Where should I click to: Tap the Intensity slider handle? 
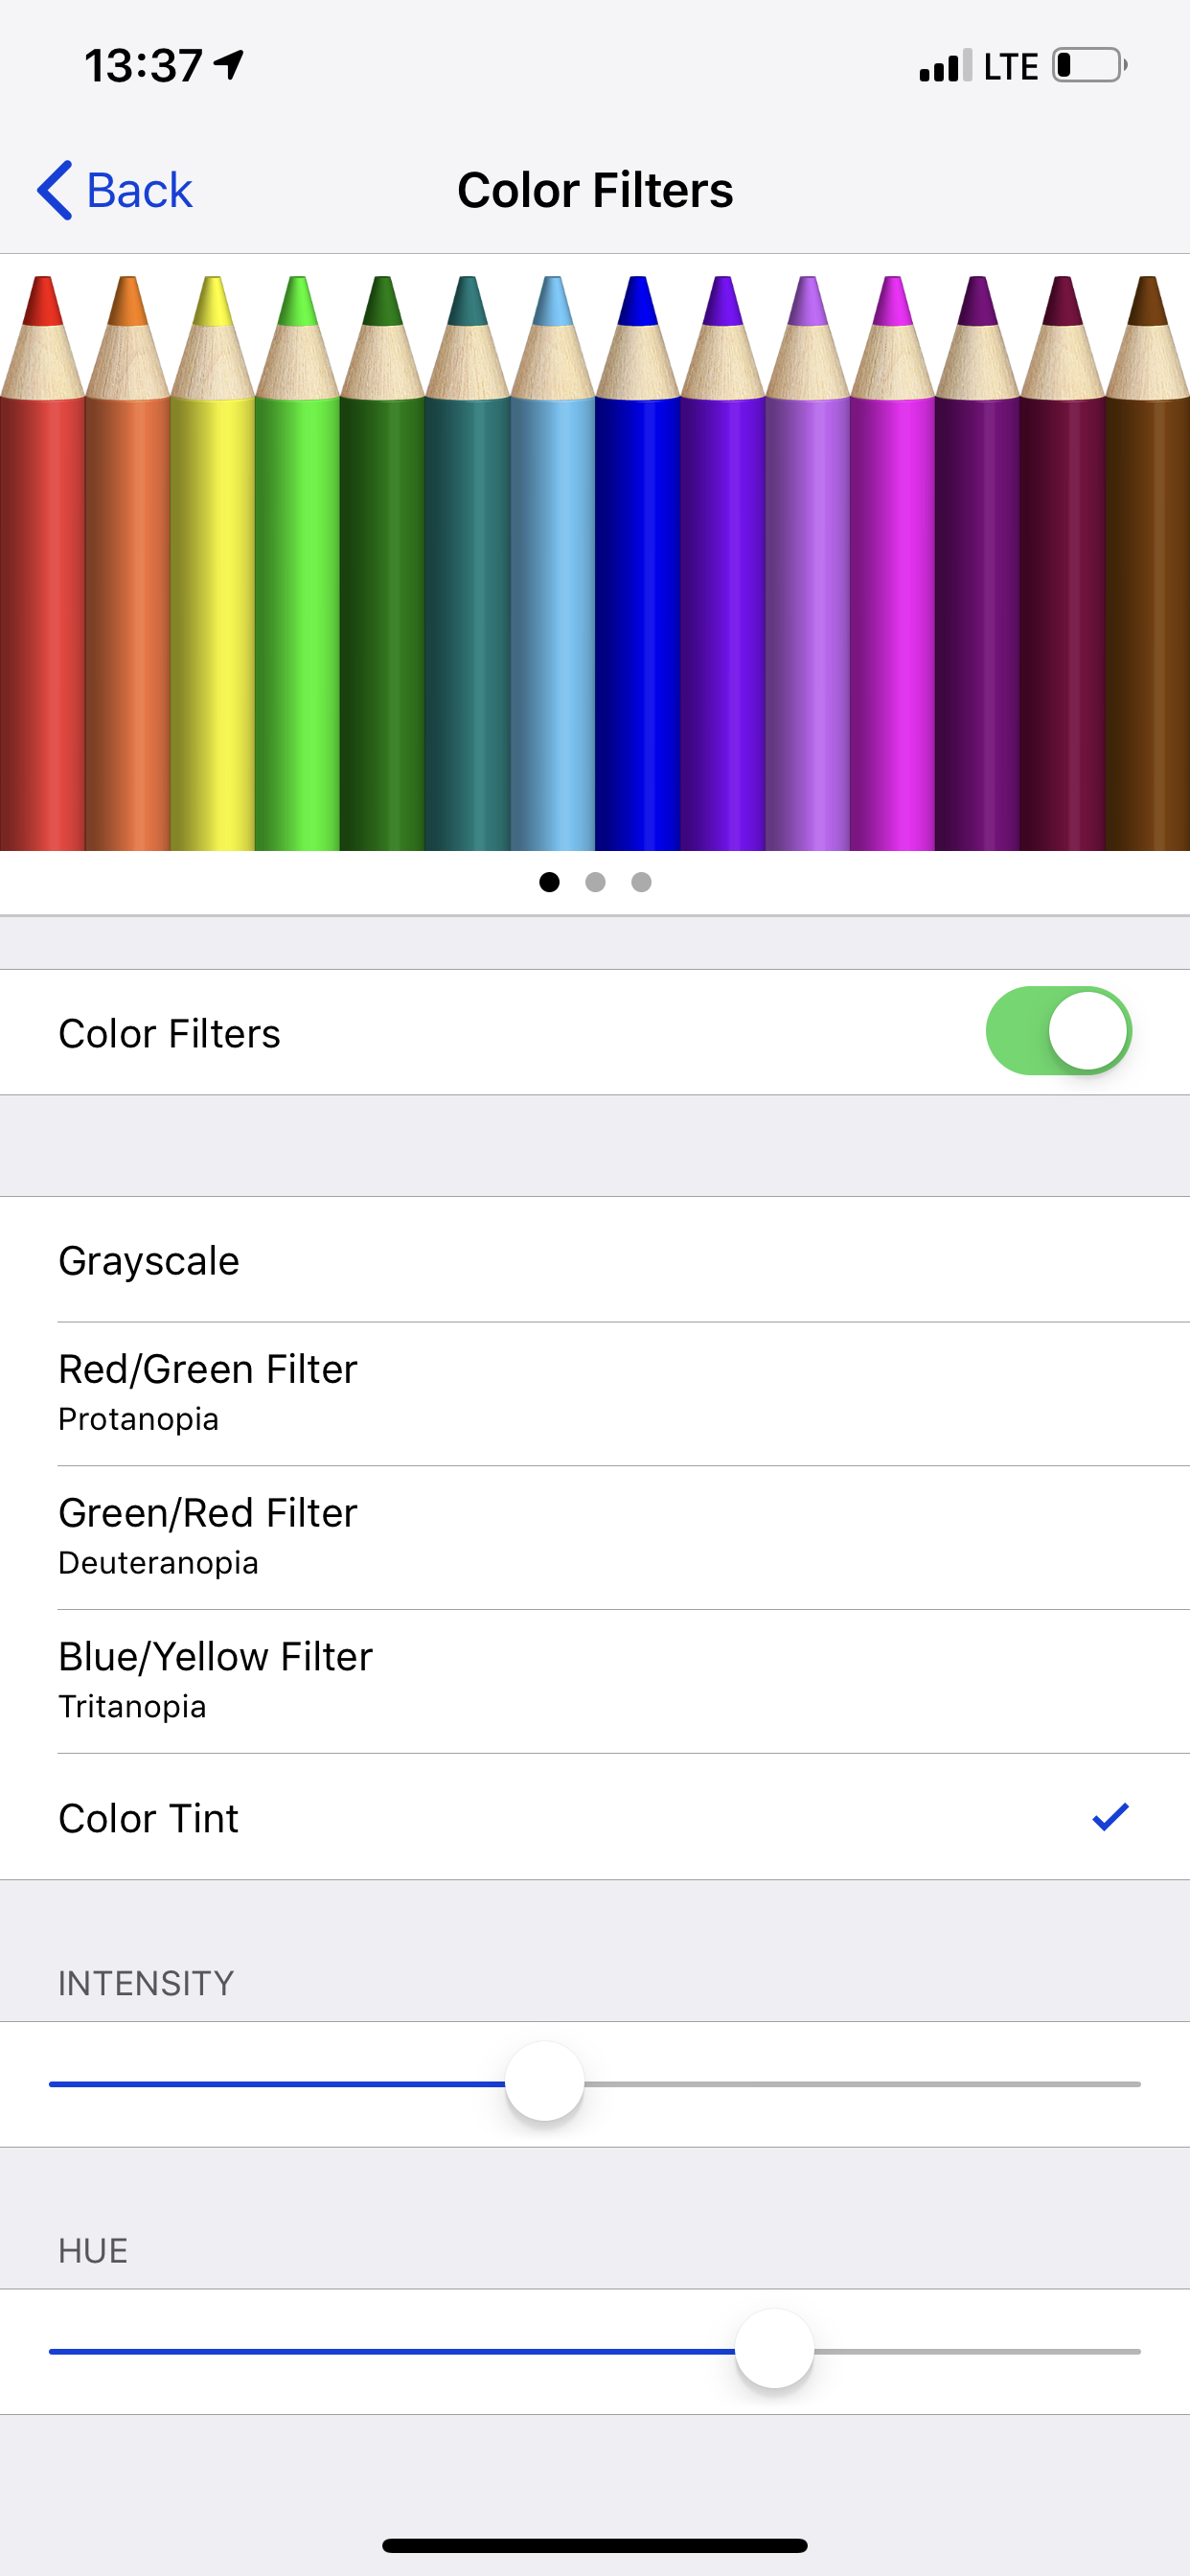tap(544, 2083)
